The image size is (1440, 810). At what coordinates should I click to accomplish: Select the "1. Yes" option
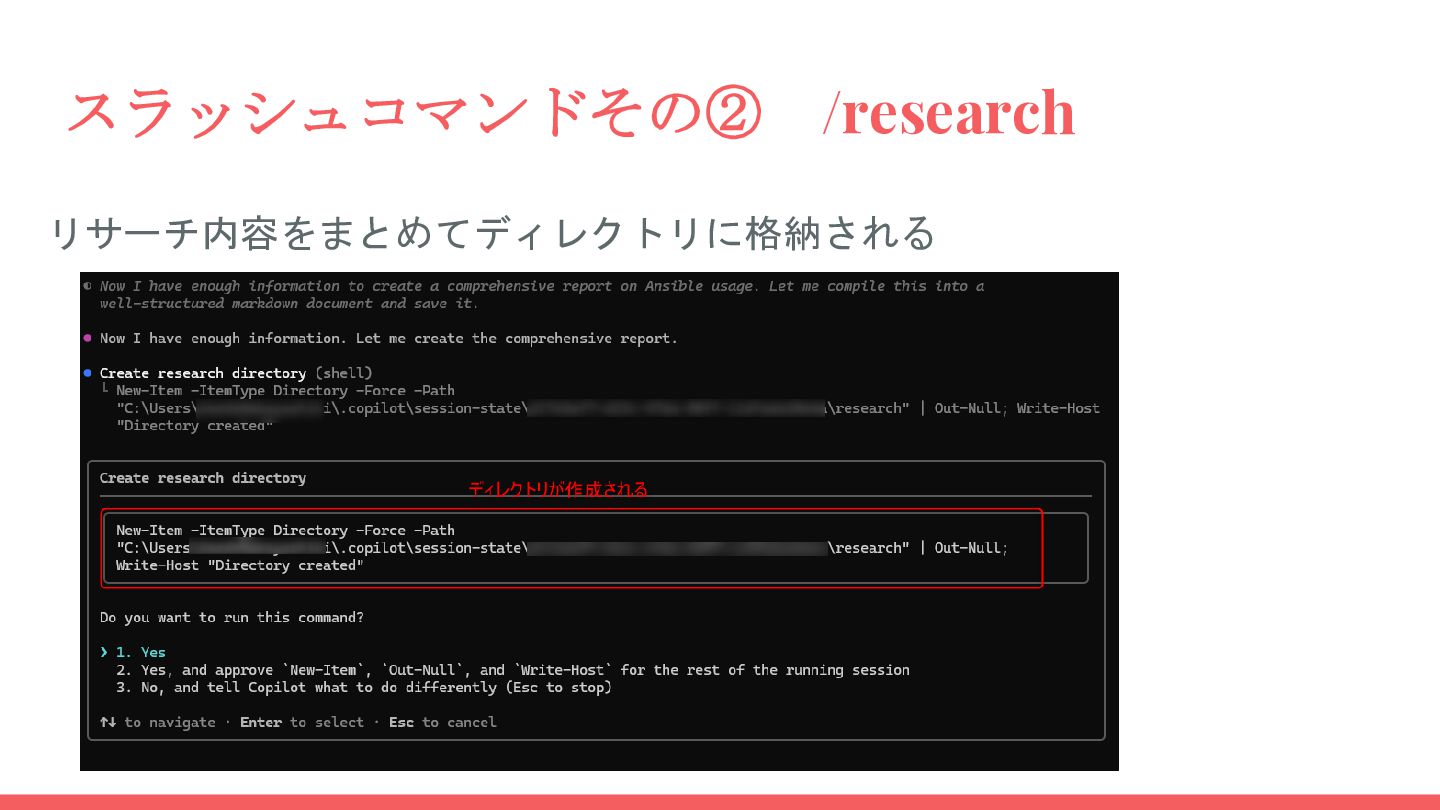(141, 652)
